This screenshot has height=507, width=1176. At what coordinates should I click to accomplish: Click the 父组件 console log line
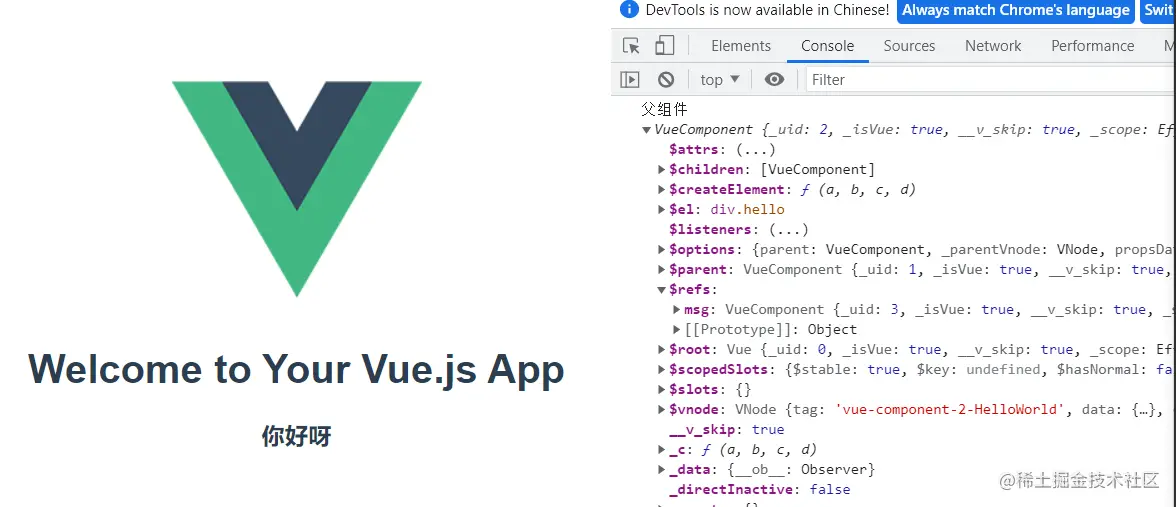click(x=664, y=110)
